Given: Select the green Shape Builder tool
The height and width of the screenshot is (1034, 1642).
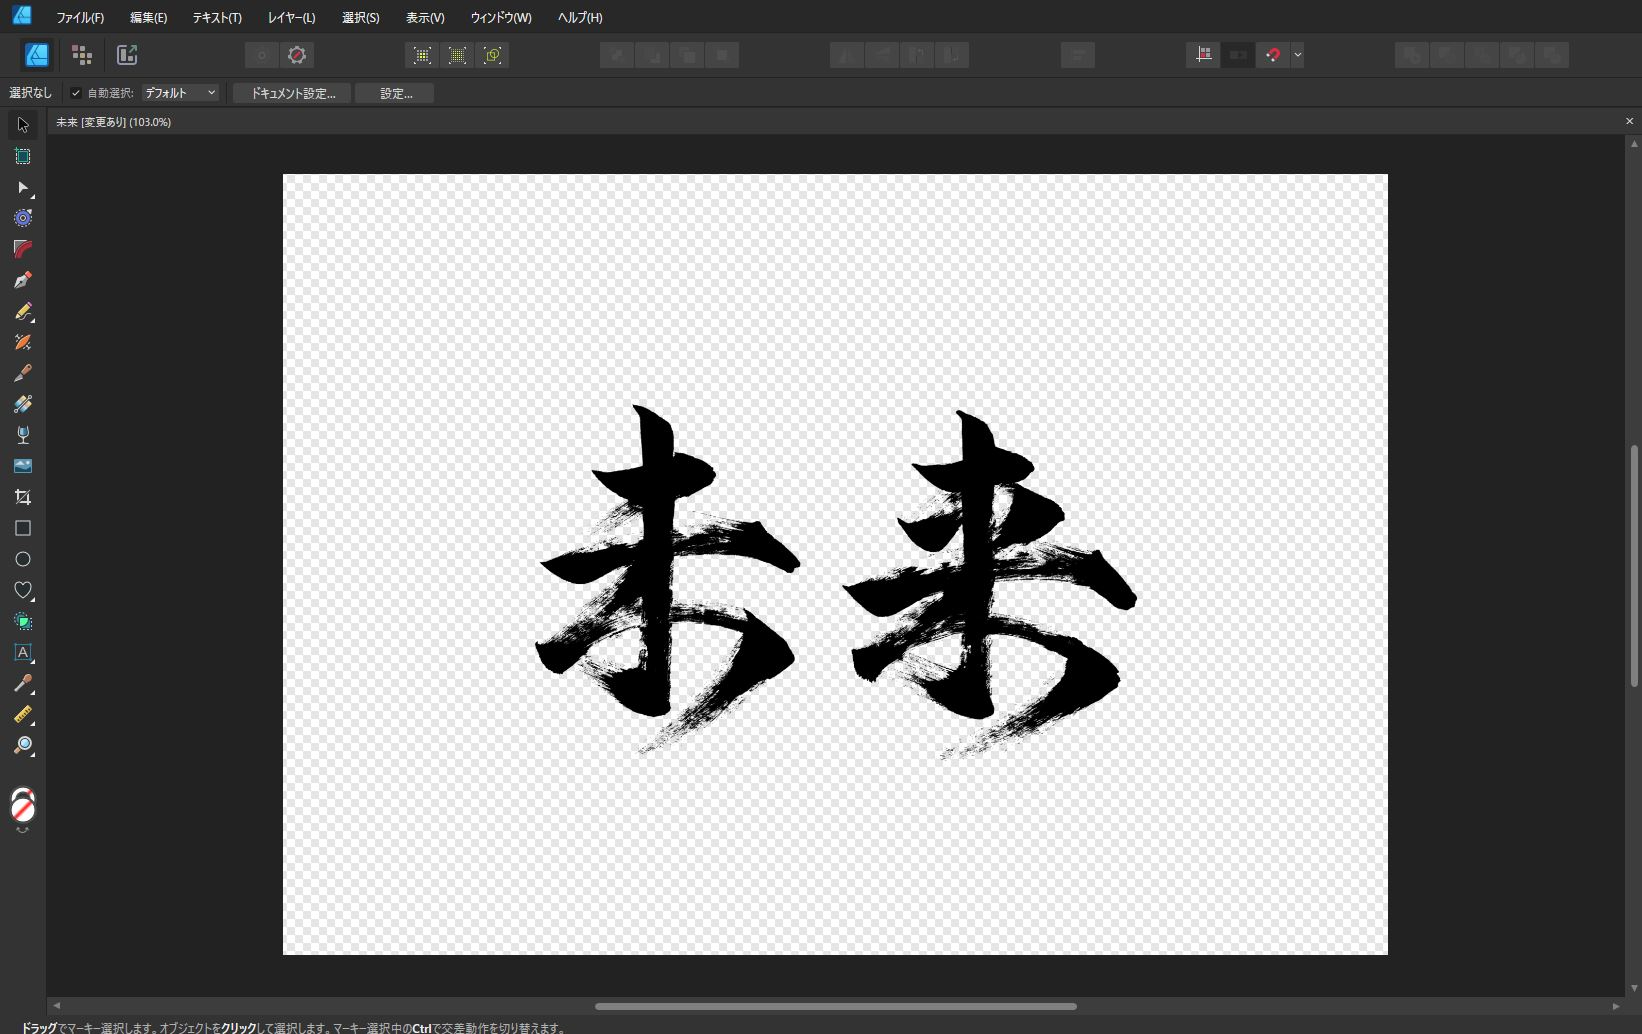Looking at the screenshot, I should click(x=23, y=621).
